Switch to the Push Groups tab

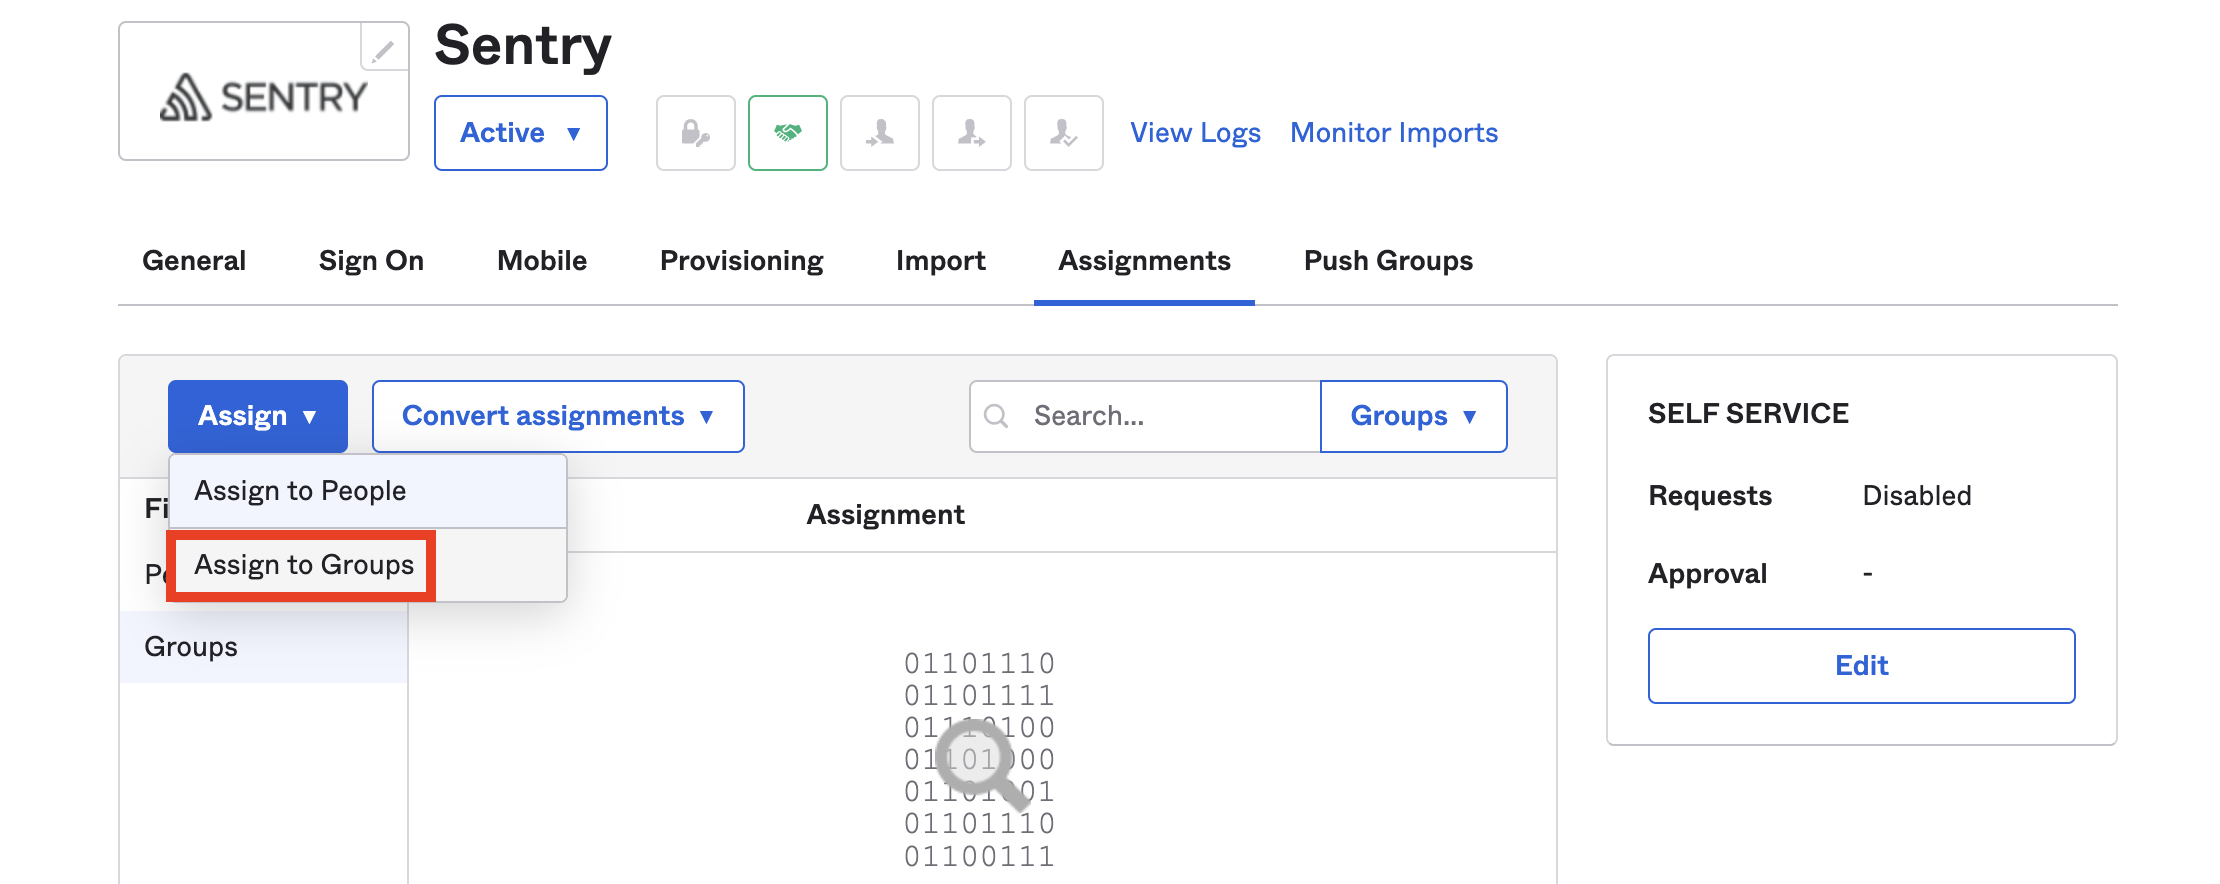coord(1387,261)
